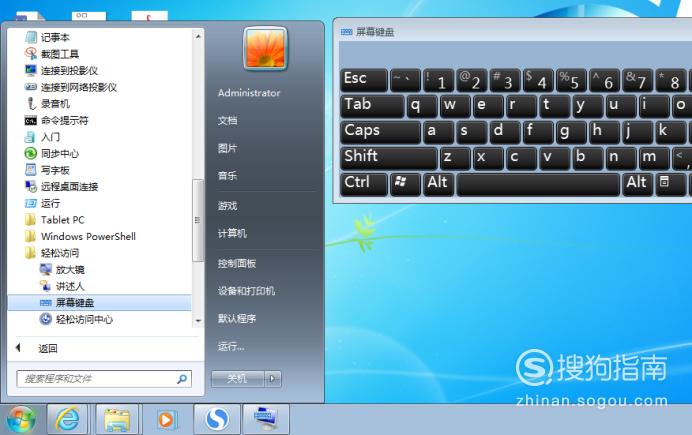Viewport: 692px width, 435px height.
Task: Open shutdown options arrow next to 关机
Action: (273, 379)
